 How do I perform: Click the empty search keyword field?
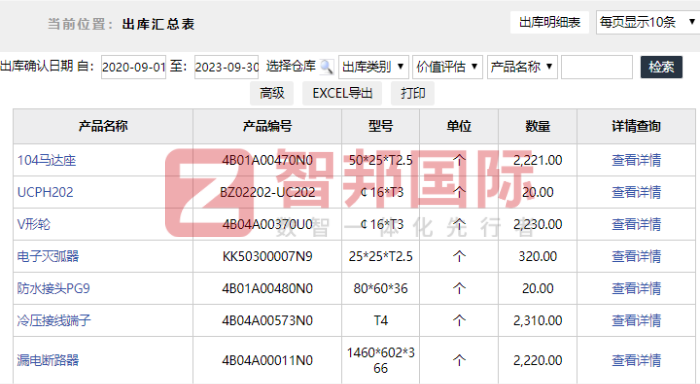tap(597, 67)
